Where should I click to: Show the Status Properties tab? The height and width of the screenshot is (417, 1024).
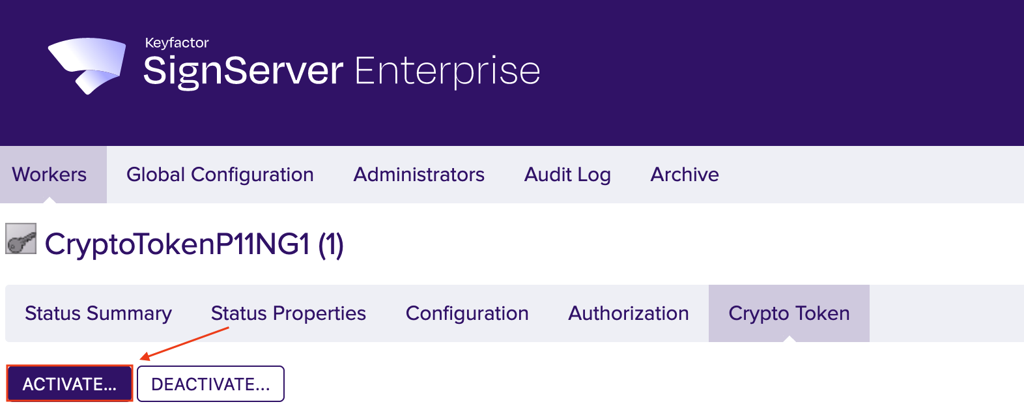coord(288,313)
